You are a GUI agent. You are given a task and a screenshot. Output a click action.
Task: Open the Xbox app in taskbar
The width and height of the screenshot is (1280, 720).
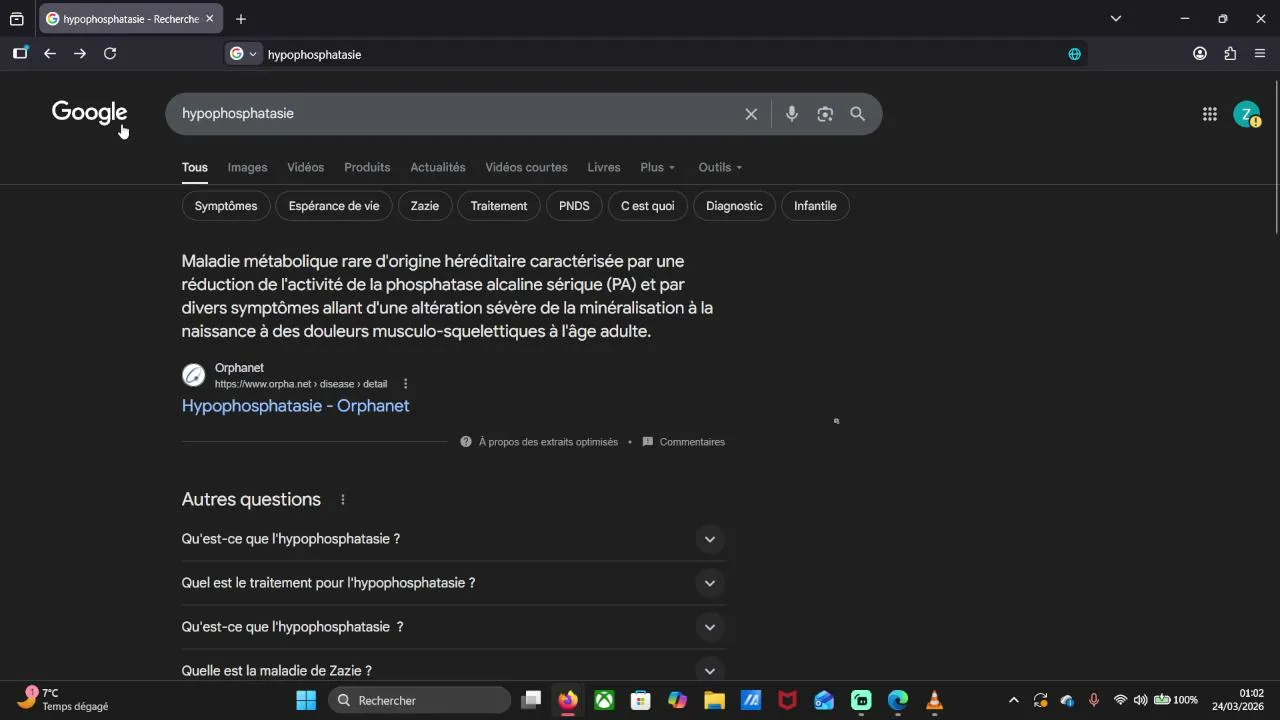point(604,700)
